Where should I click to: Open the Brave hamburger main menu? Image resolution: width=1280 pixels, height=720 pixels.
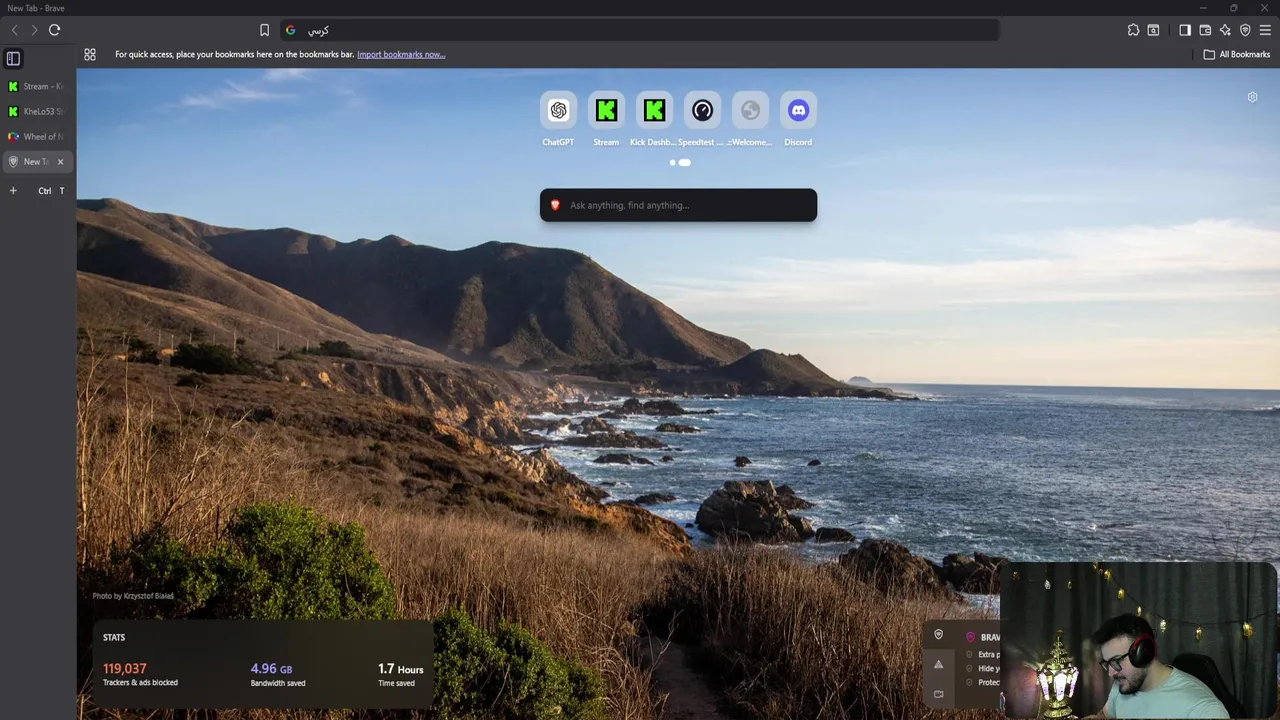(x=1265, y=30)
